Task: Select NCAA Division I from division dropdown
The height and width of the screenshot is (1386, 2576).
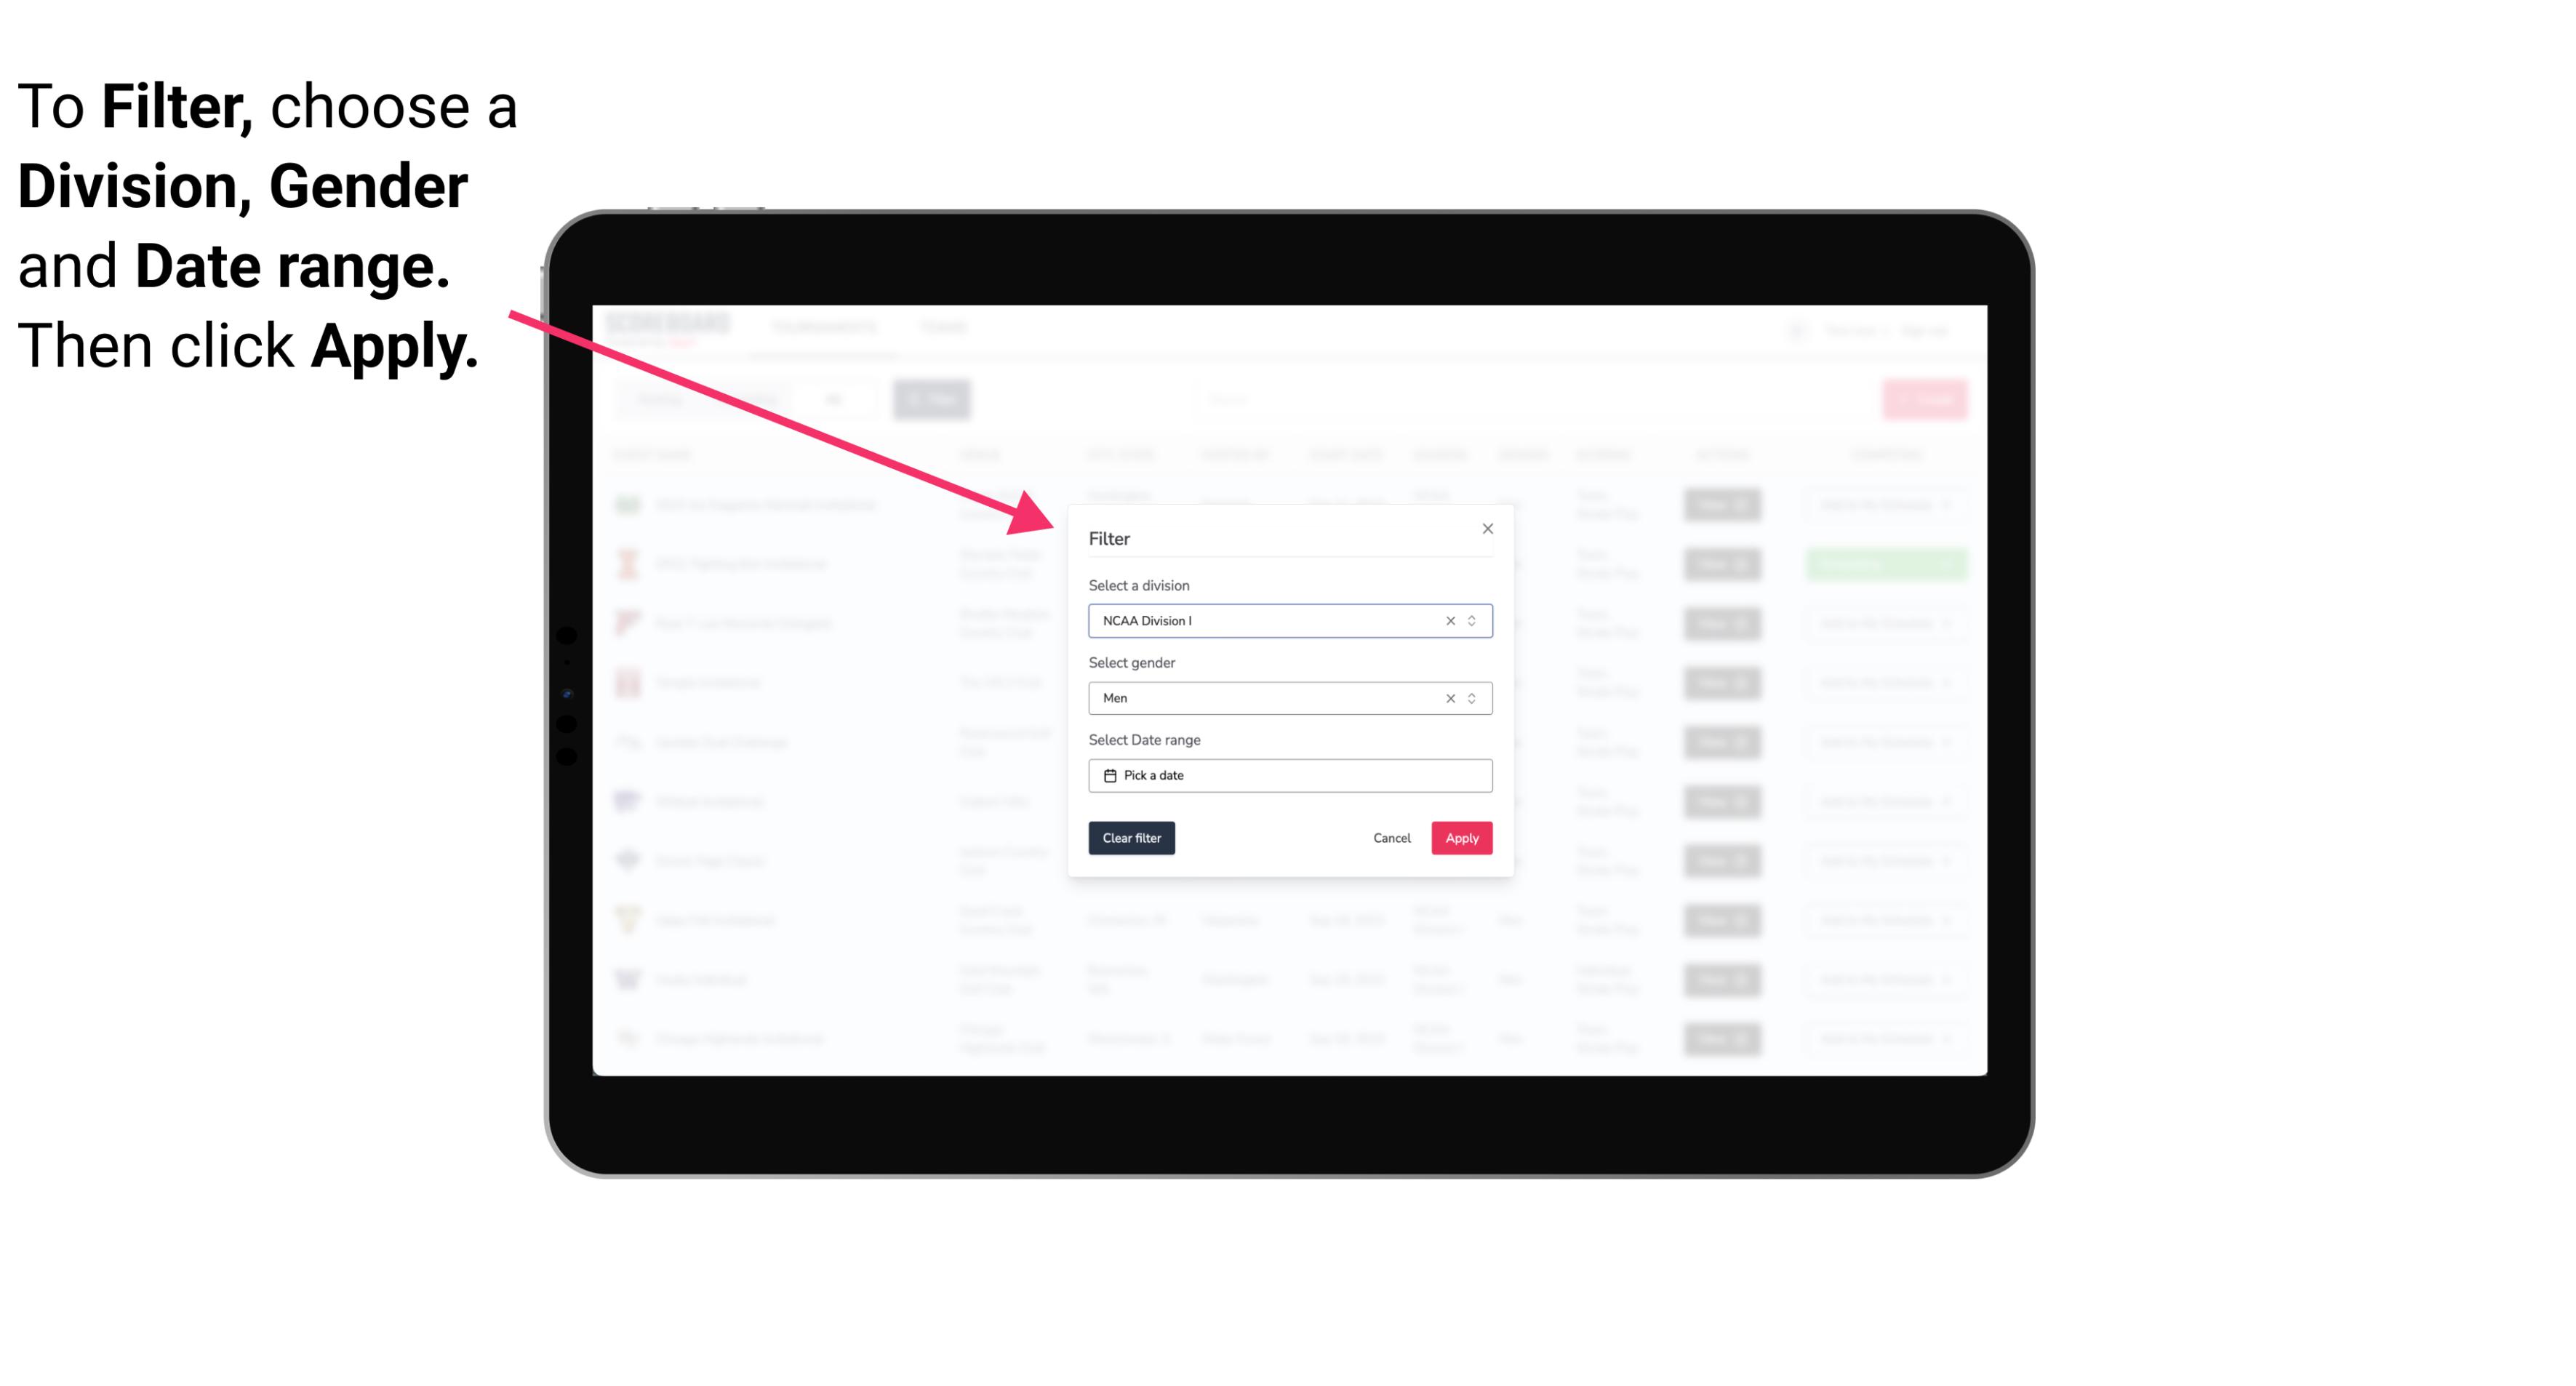Action: click(x=1289, y=621)
